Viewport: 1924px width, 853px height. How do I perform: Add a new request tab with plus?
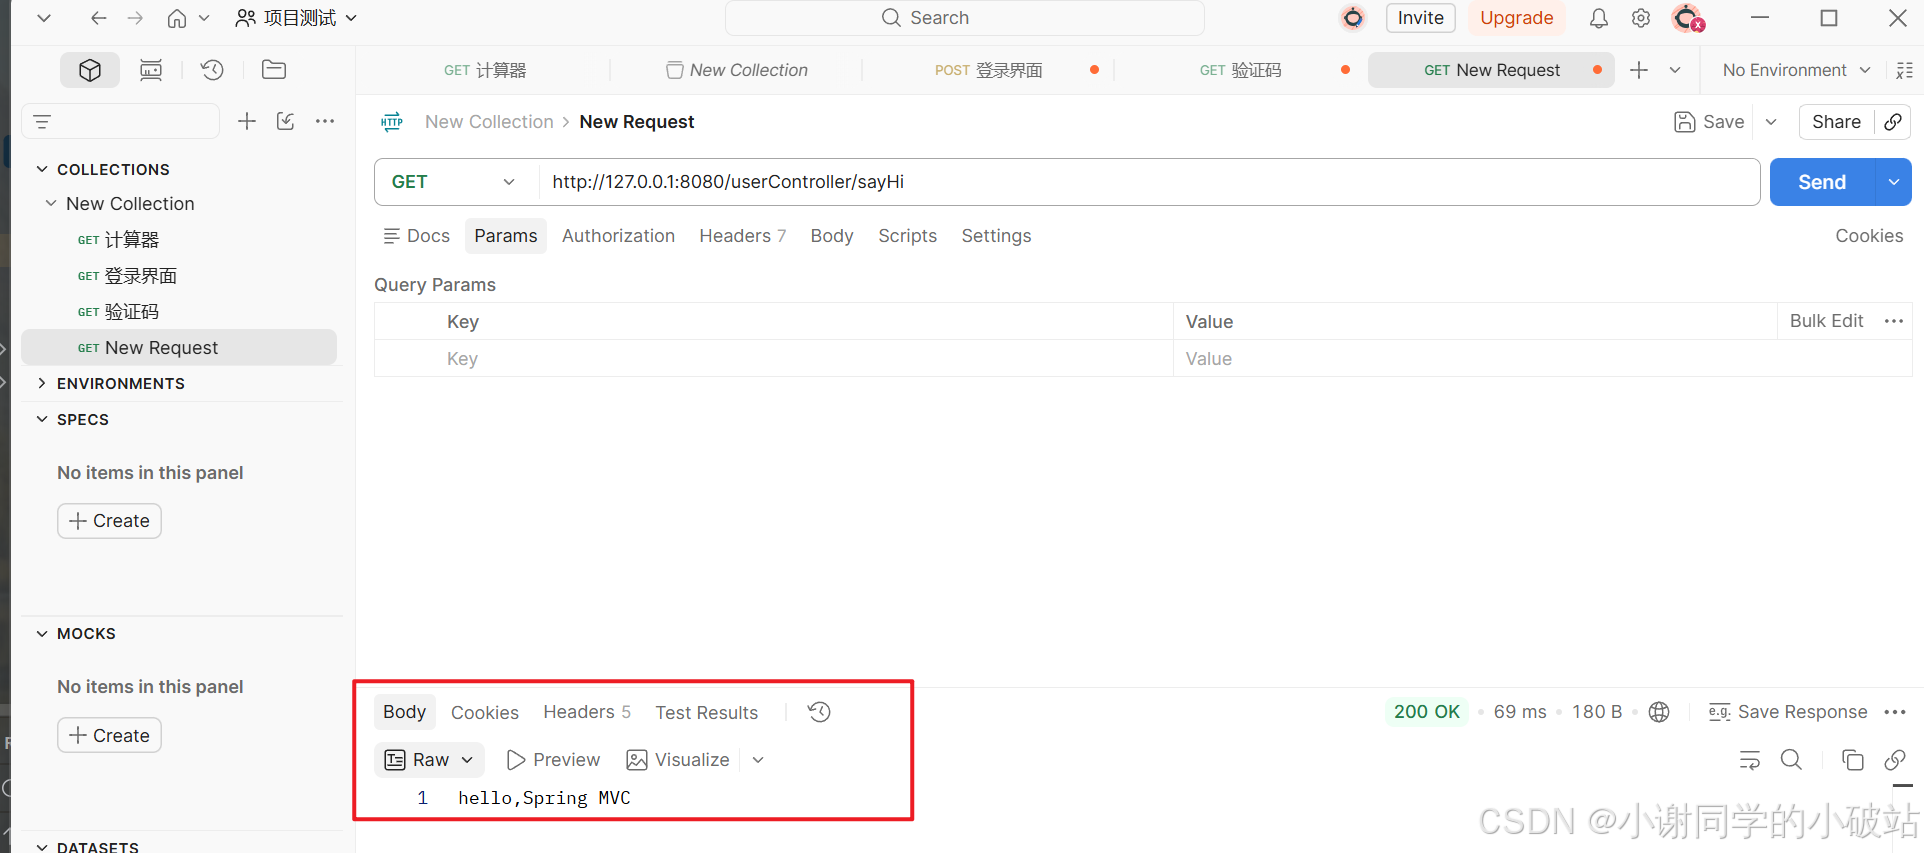click(x=1639, y=70)
